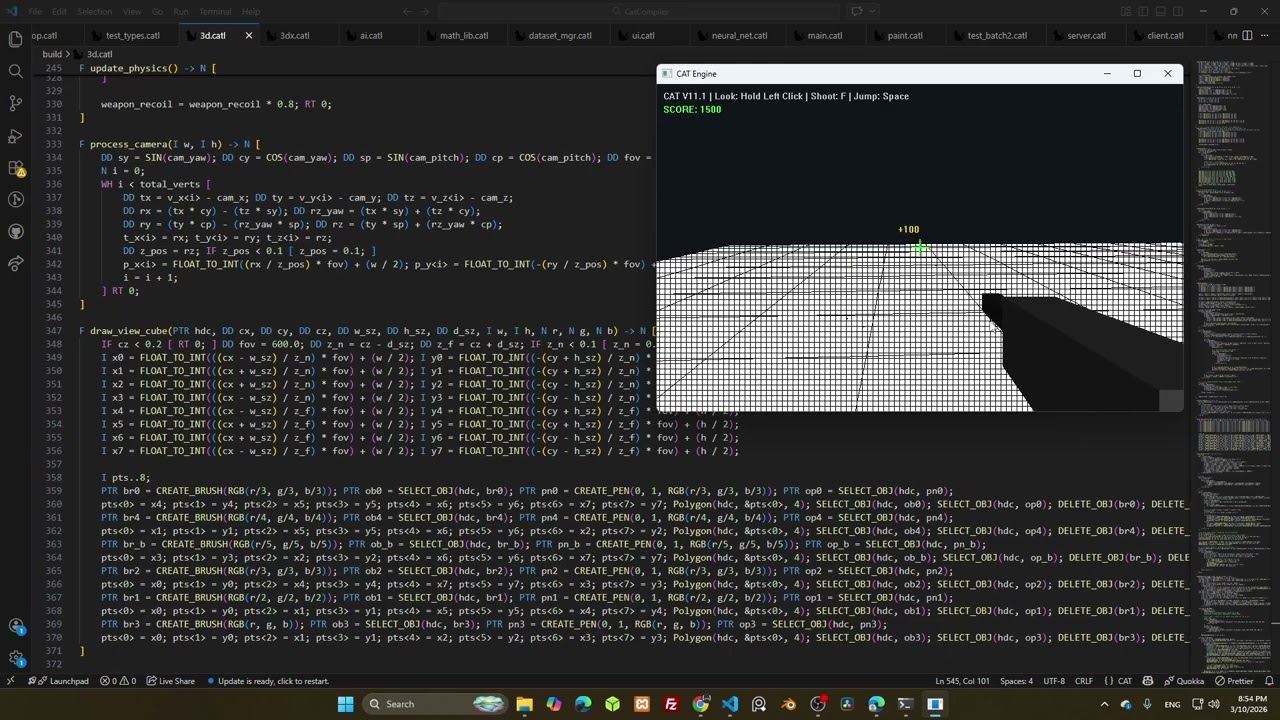Open the File menu
1280x720 pixels.
point(35,11)
